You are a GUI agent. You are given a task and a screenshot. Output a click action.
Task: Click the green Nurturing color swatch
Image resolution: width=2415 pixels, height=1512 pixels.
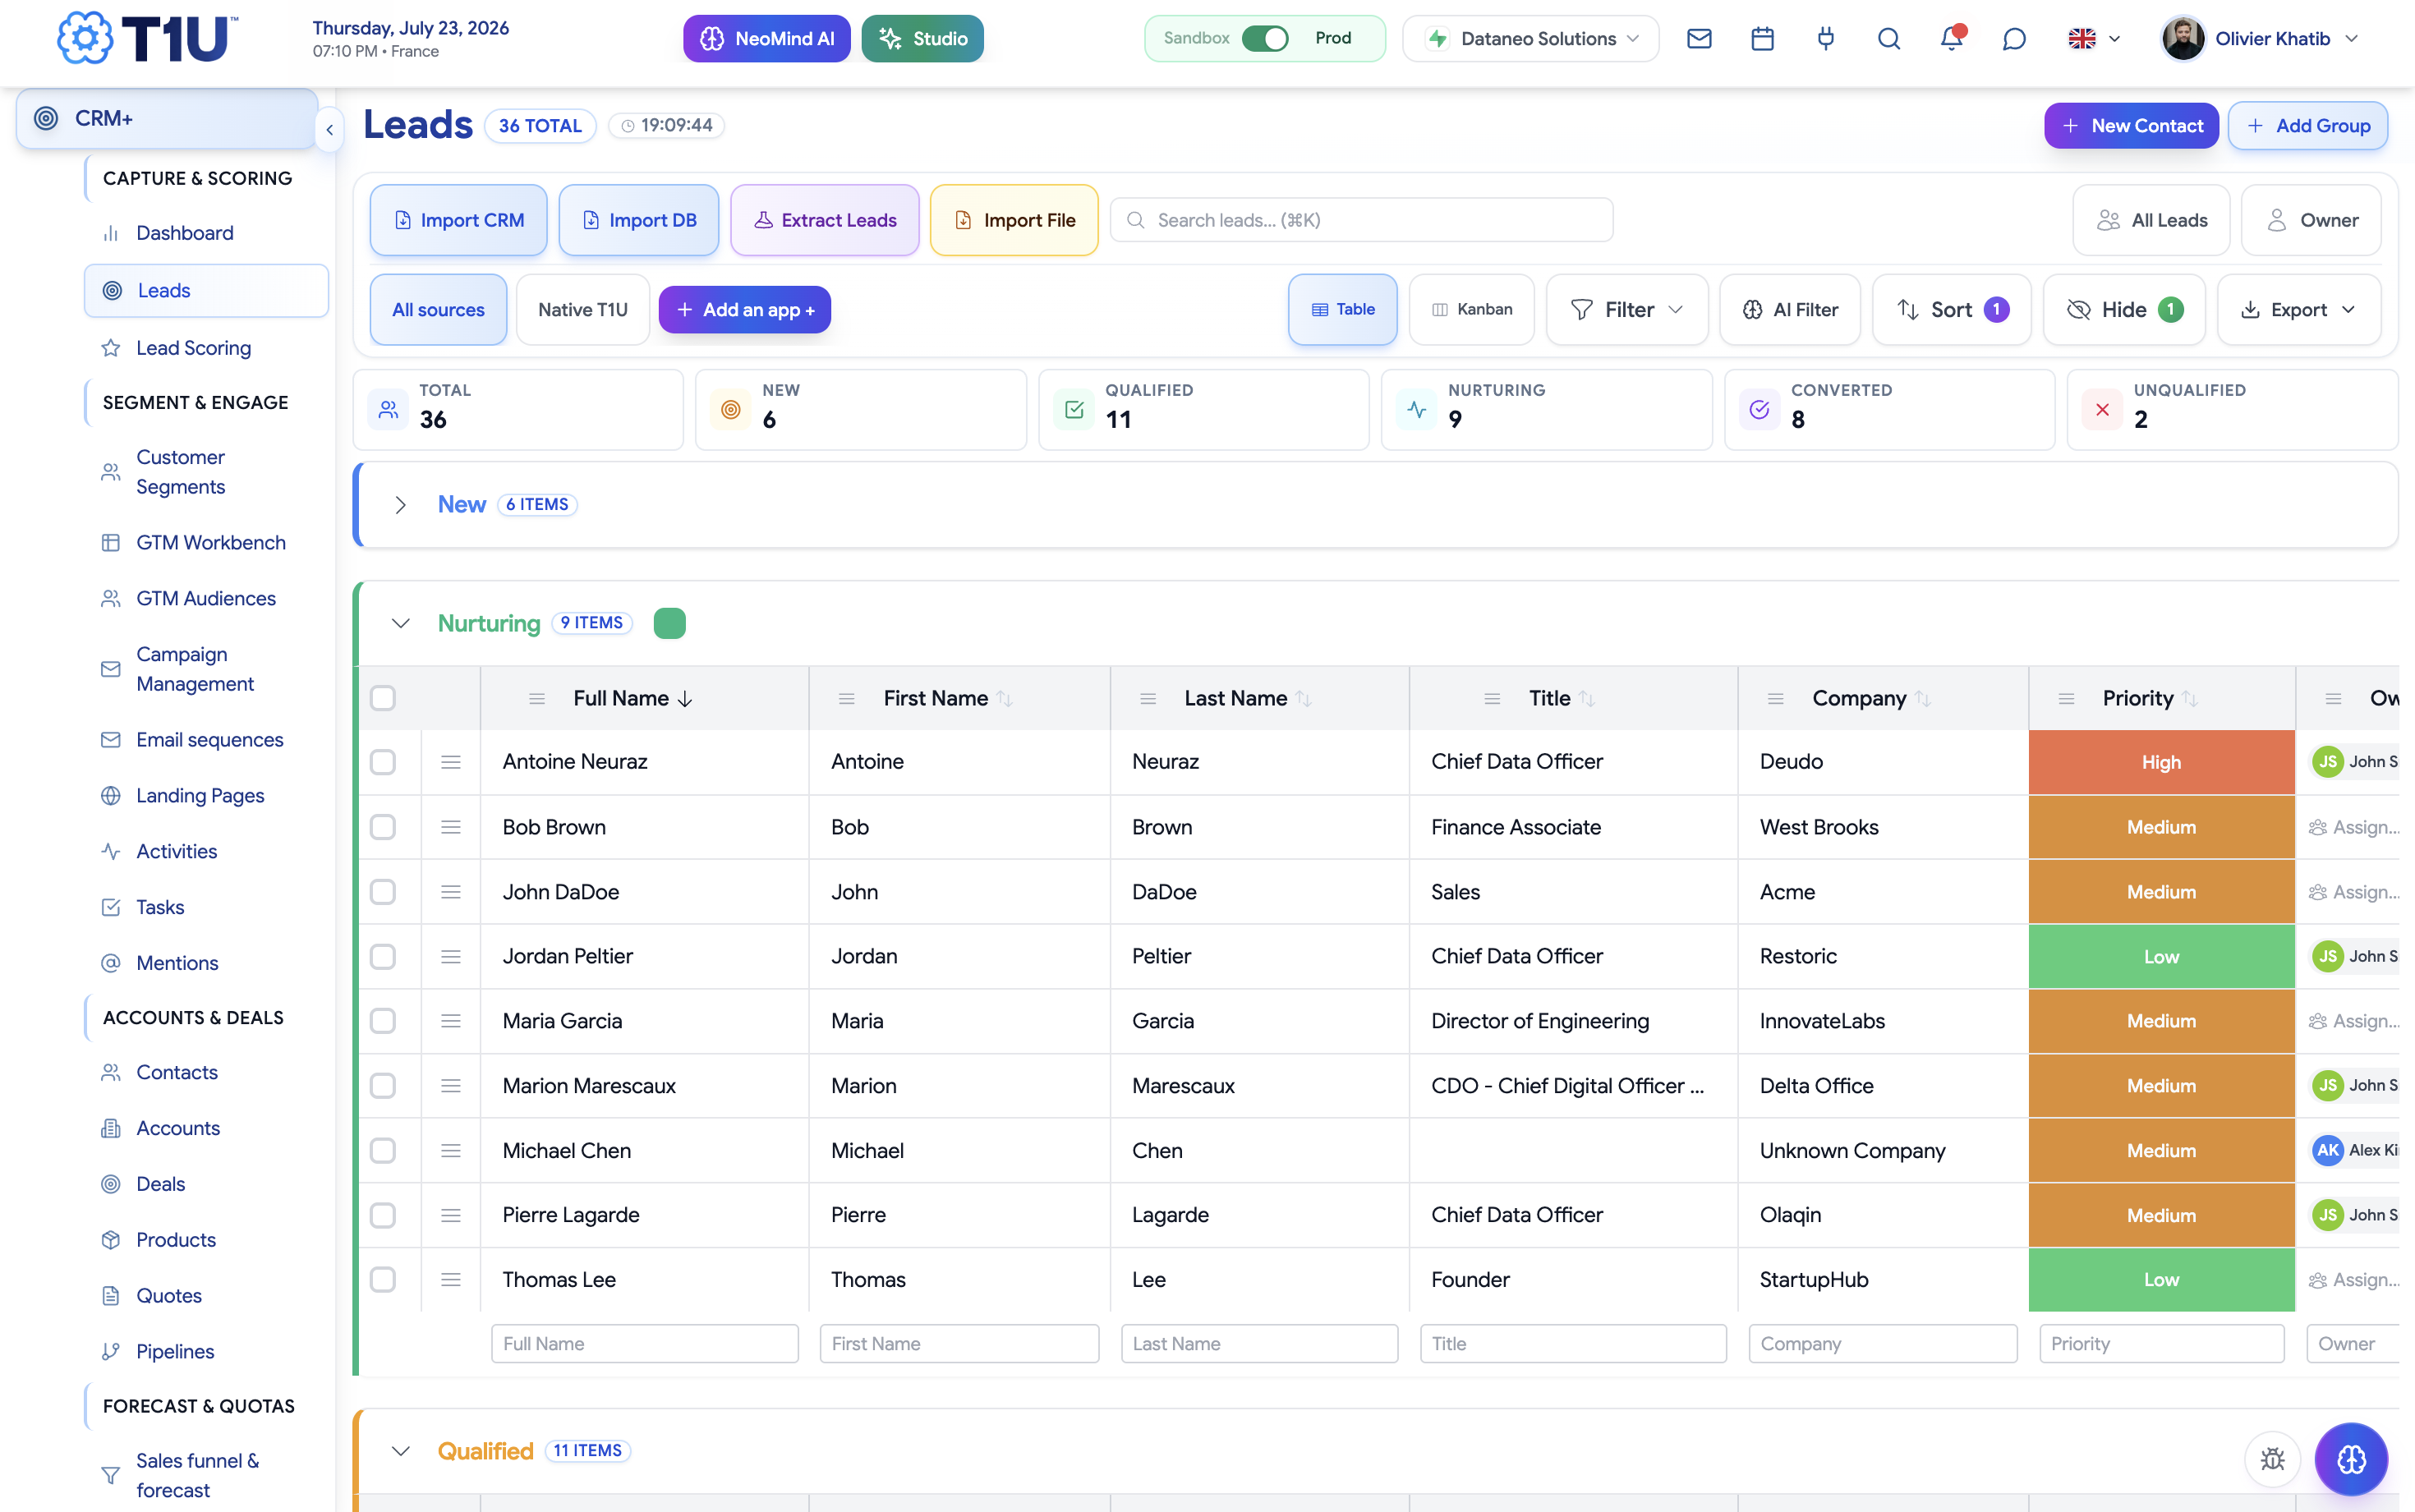669,623
